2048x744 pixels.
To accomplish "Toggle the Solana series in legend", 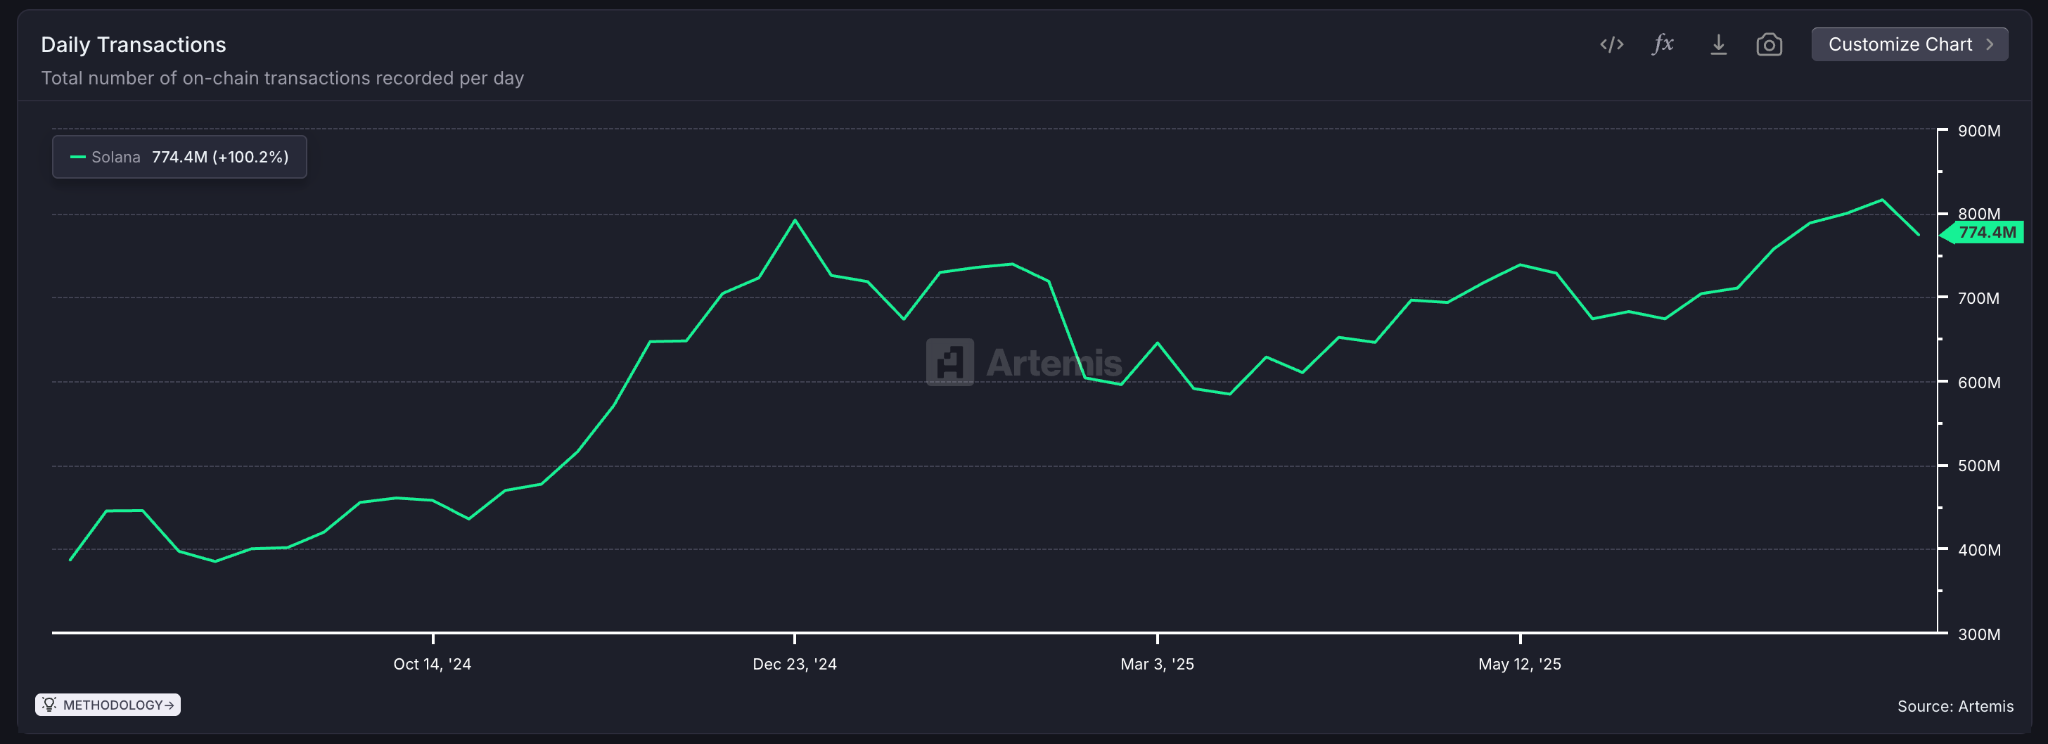I will pos(116,157).
